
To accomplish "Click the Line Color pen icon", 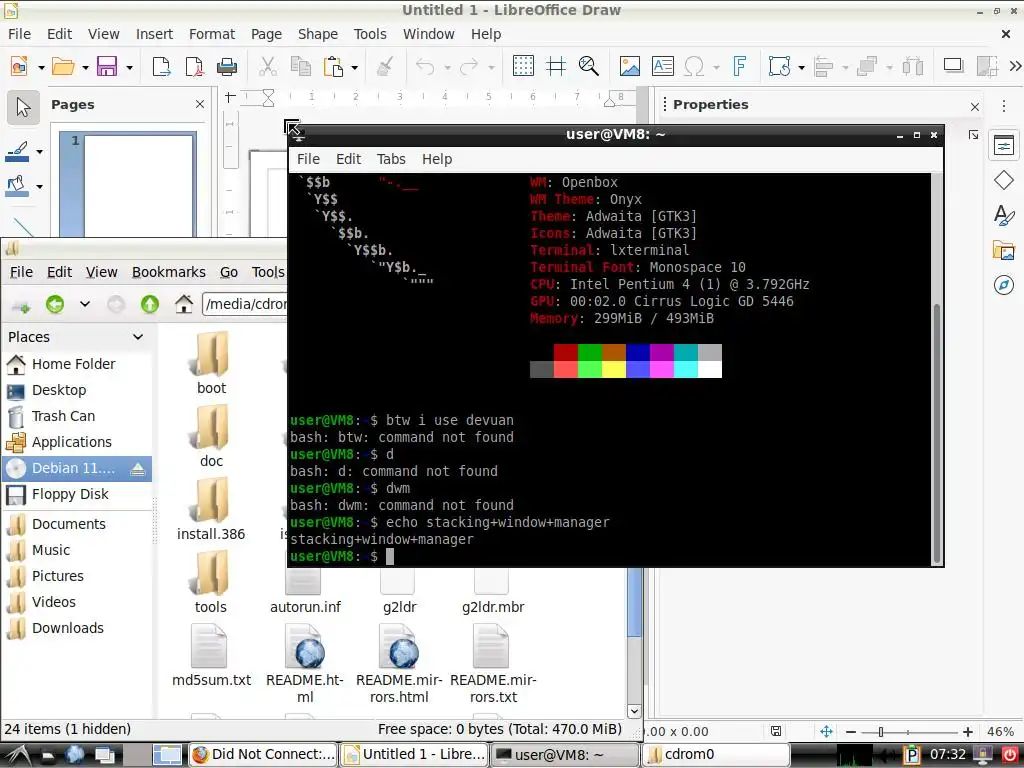I will (x=17, y=152).
